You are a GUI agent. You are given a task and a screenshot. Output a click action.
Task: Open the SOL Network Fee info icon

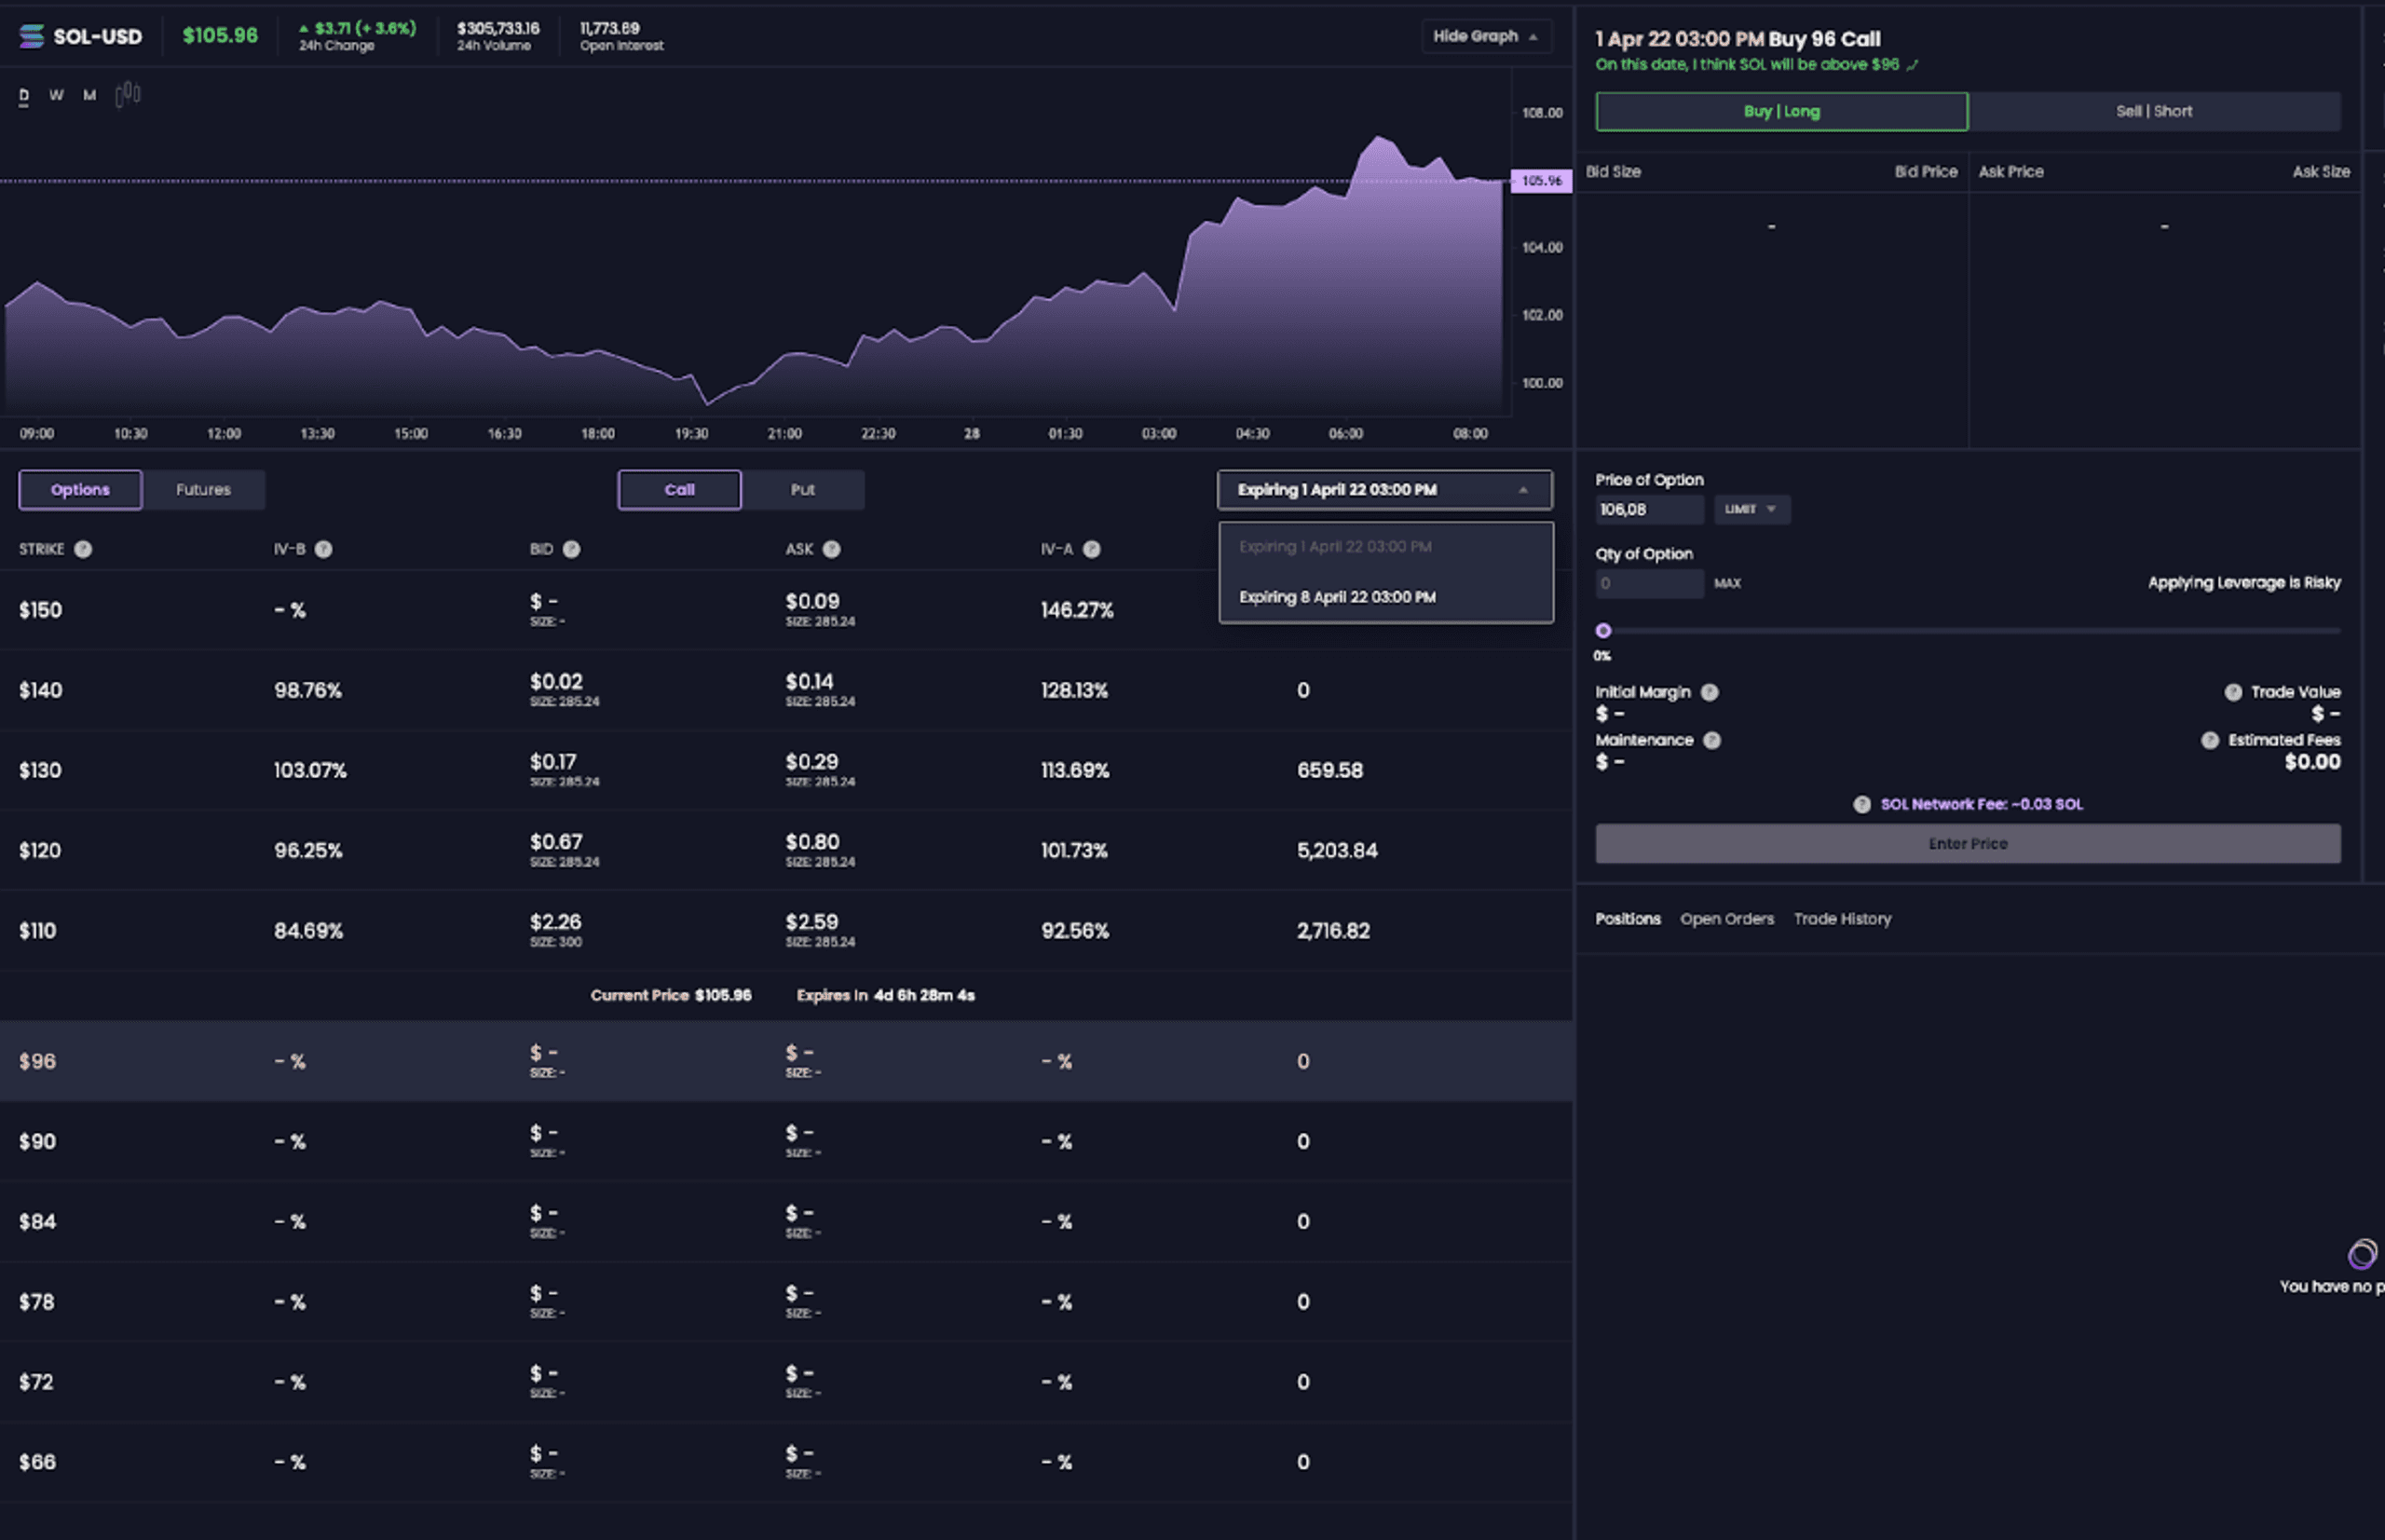click(x=1861, y=804)
